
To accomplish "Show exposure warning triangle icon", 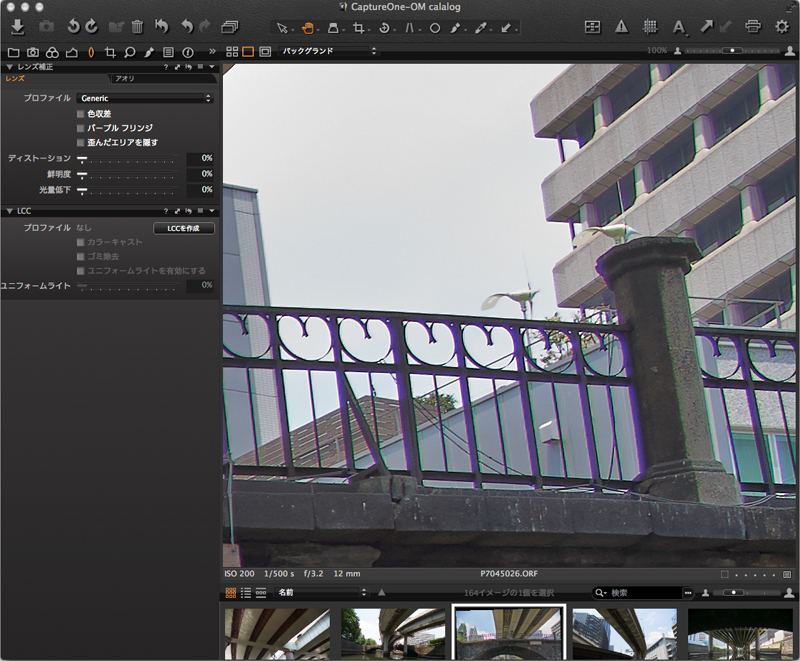I will [x=621, y=27].
